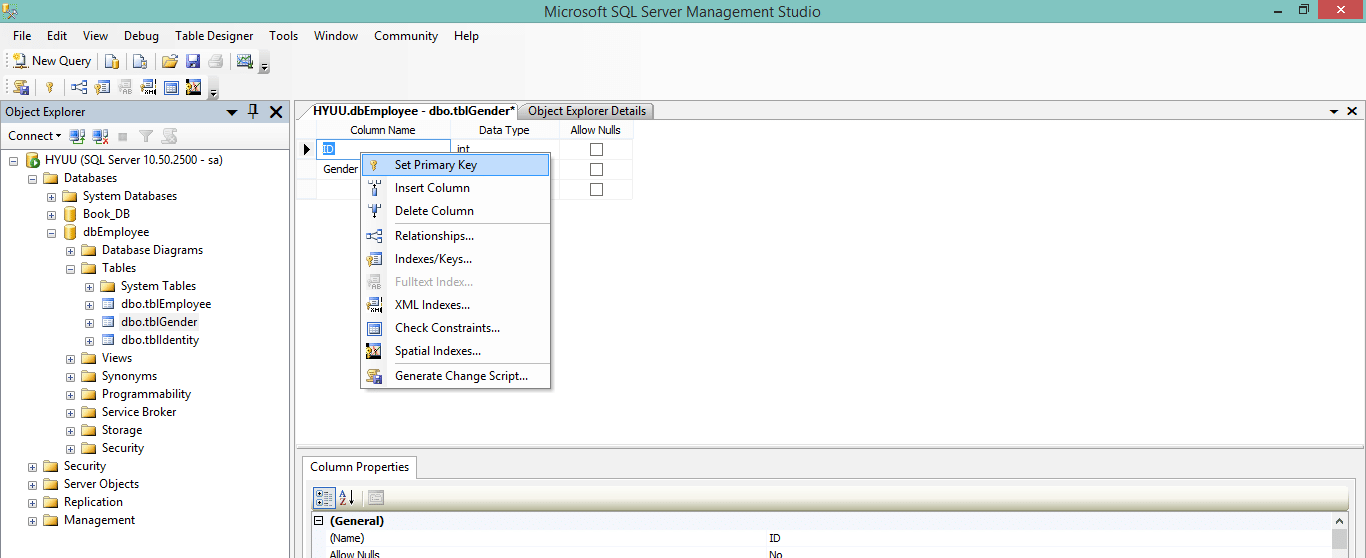Choose Indexes/Keys from context menu
The height and width of the screenshot is (558, 1366).
click(455, 259)
